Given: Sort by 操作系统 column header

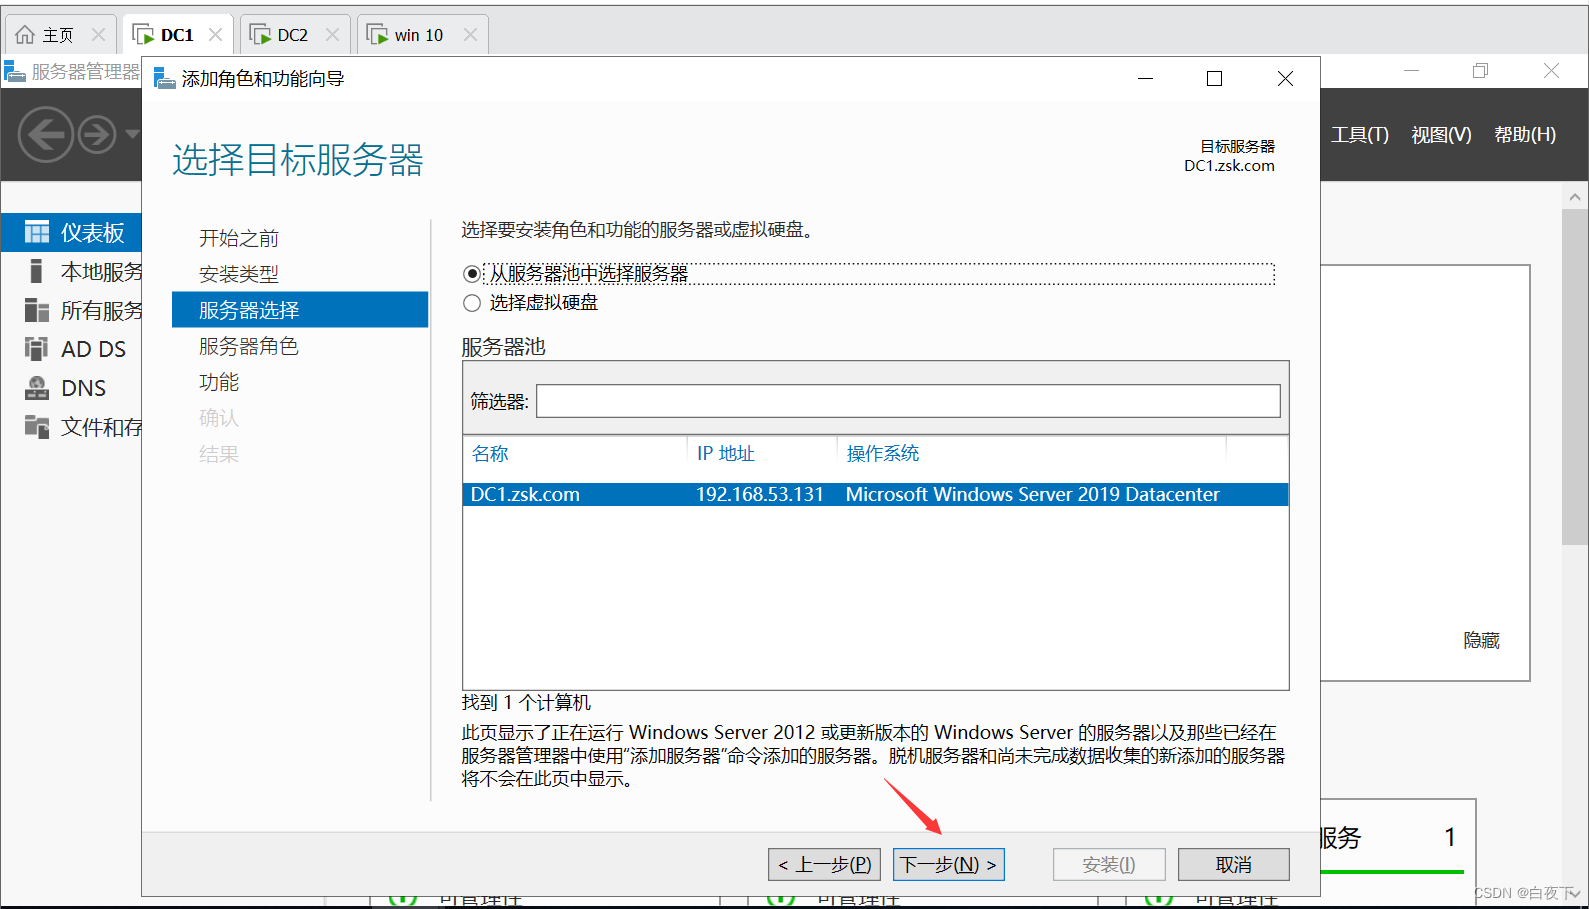Looking at the screenshot, I should point(883,454).
